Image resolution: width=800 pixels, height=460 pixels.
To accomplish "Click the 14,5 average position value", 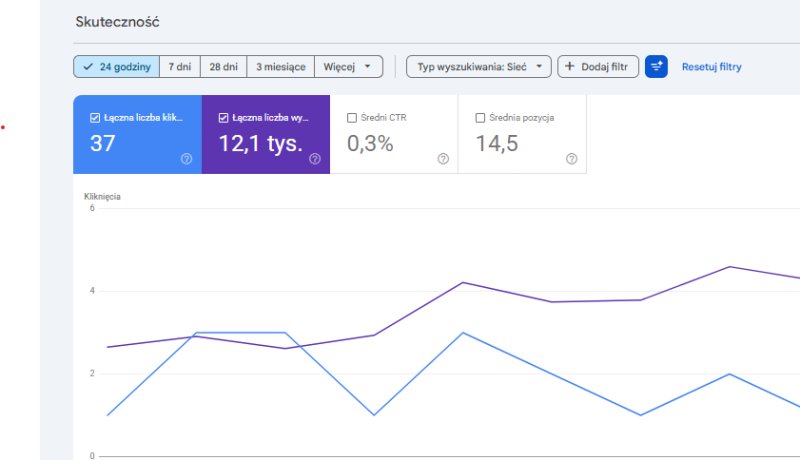I will pos(497,143).
